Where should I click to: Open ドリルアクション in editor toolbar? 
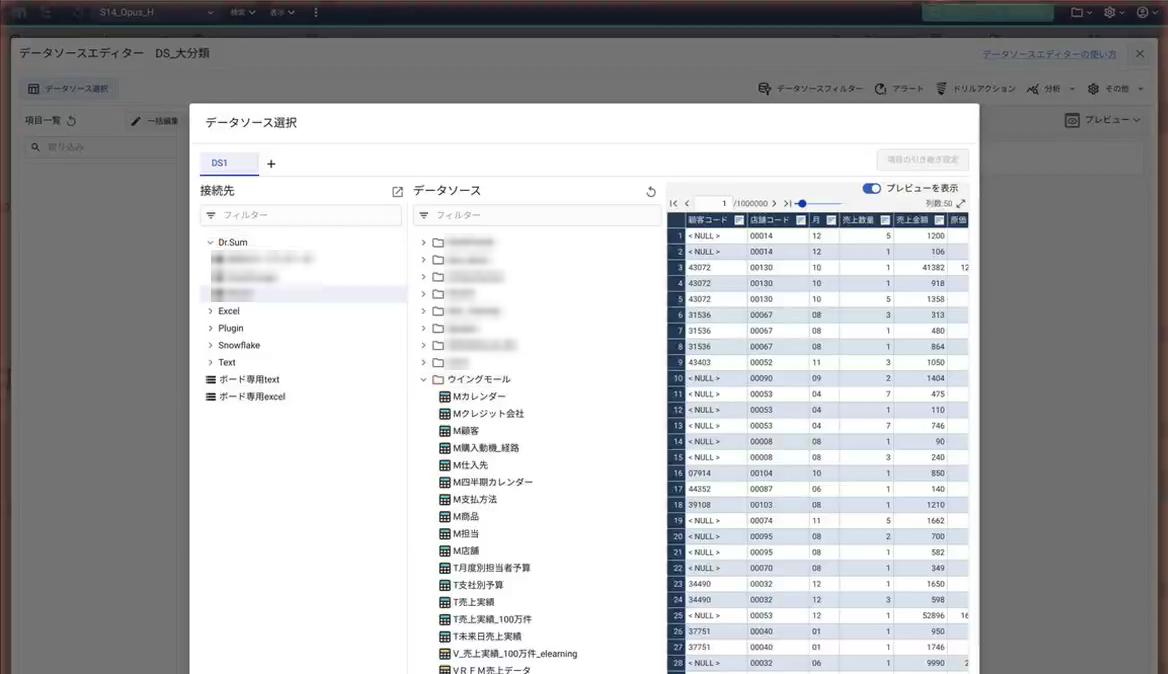[976, 89]
